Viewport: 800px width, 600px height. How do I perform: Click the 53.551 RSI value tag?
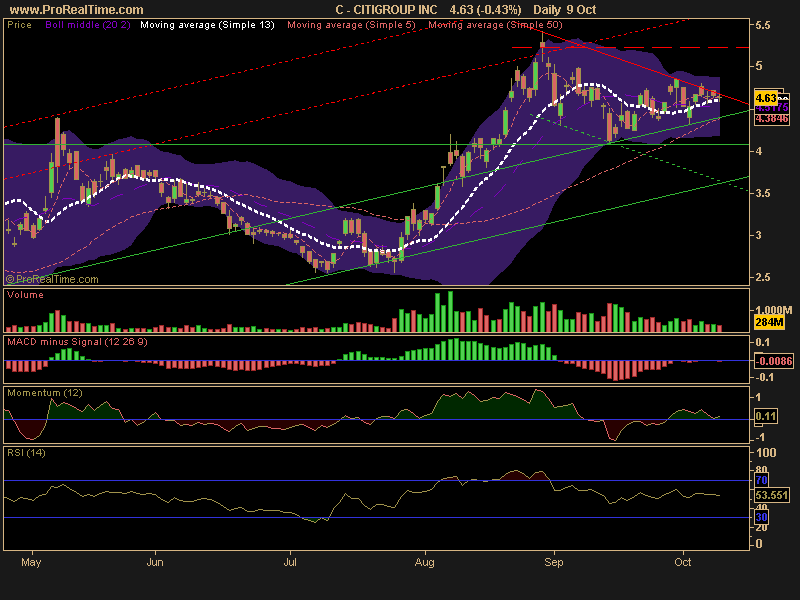[771, 495]
